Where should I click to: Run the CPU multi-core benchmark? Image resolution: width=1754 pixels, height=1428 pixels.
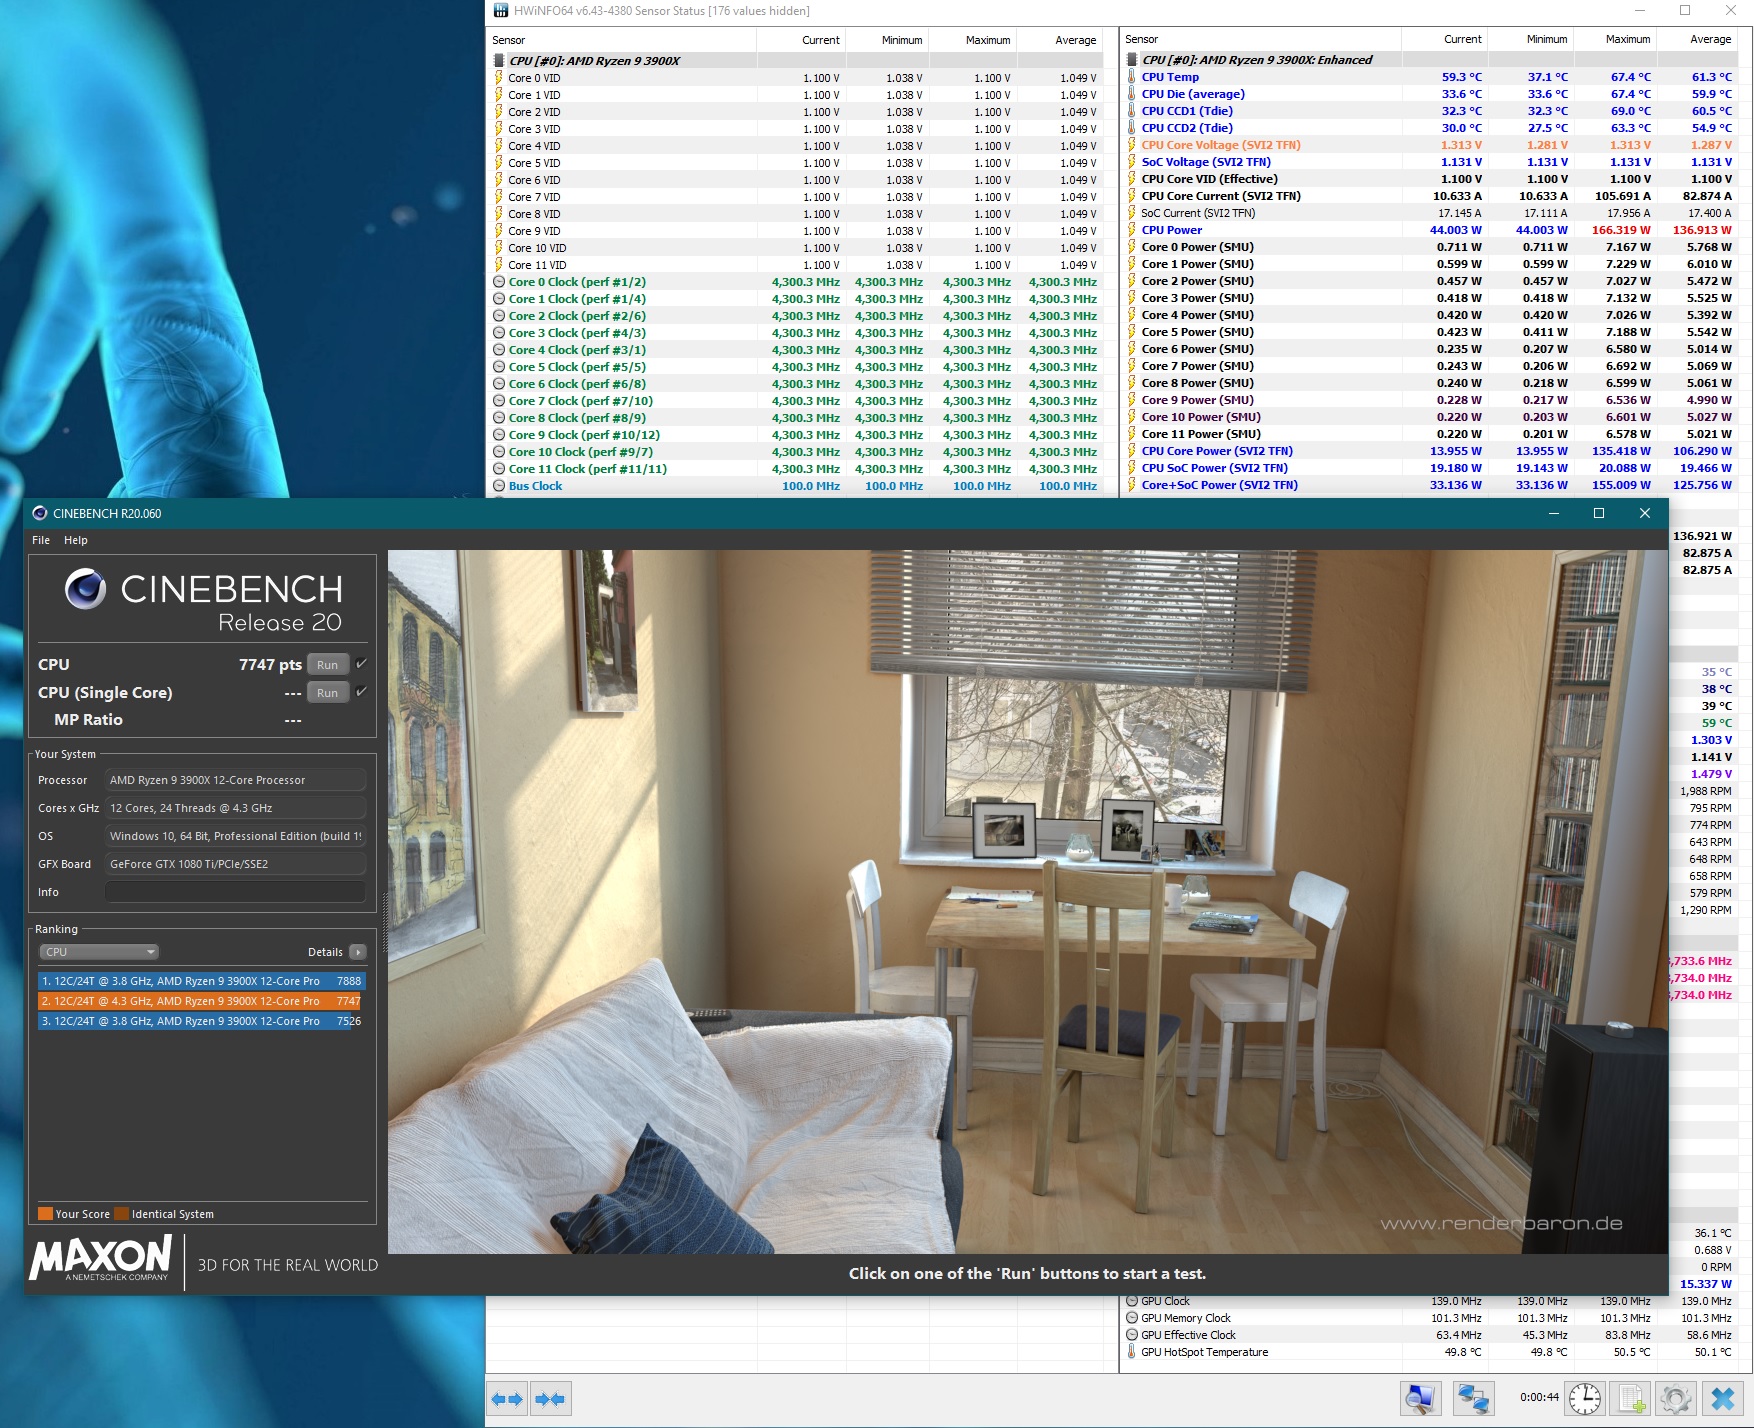click(x=327, y=664)
